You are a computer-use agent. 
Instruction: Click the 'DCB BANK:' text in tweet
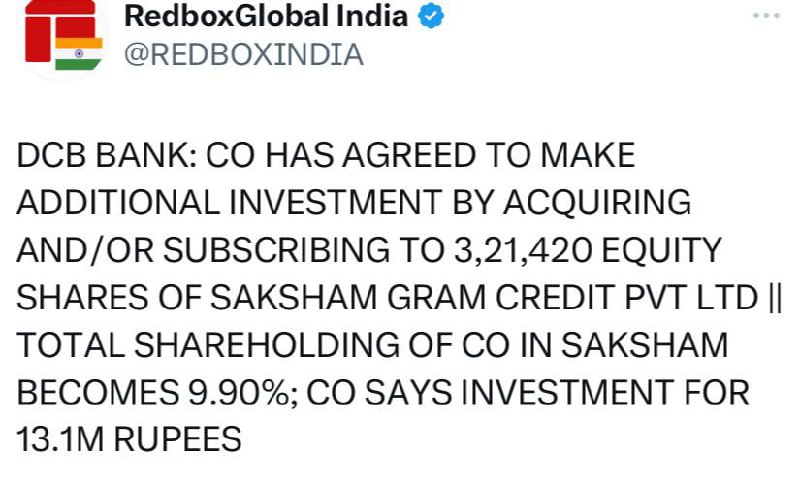coord(106,155)
